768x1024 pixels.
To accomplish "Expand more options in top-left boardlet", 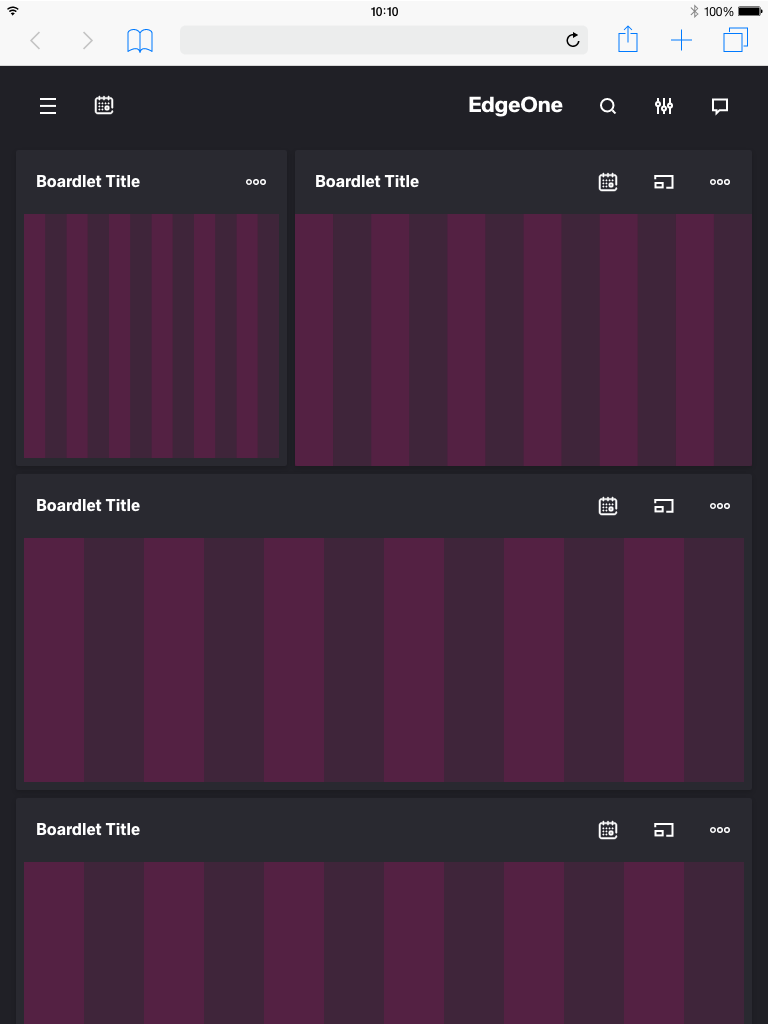I will point(256,182).
